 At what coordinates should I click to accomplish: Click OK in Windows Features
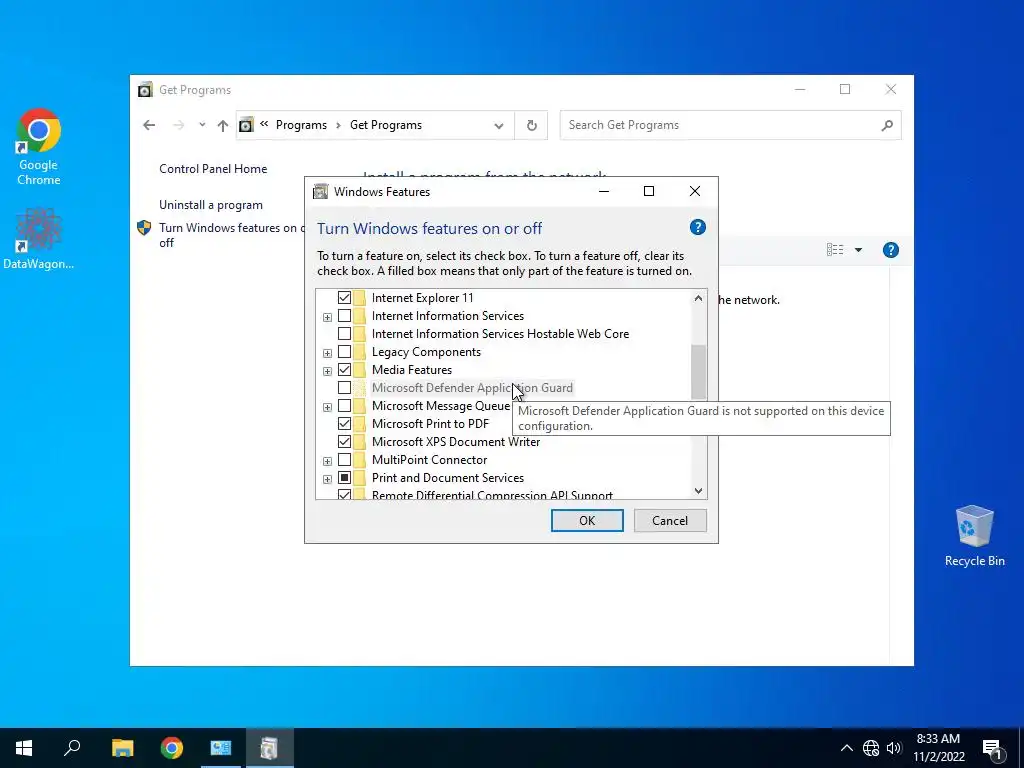click(587, 520)
